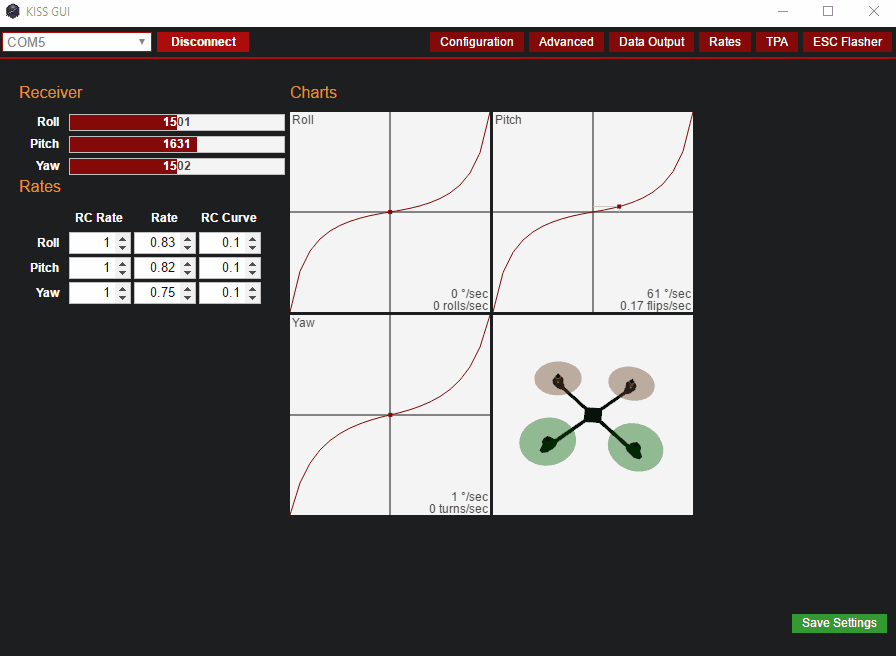896x656 pixels.
Task: Click the Yaw Rate value field
Action: point(155,293)
